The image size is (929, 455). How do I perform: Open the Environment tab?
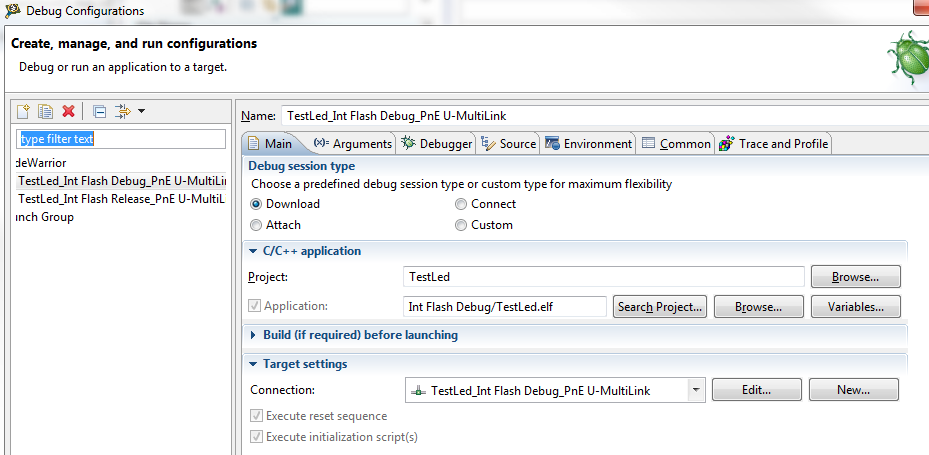tap(589, 144)
